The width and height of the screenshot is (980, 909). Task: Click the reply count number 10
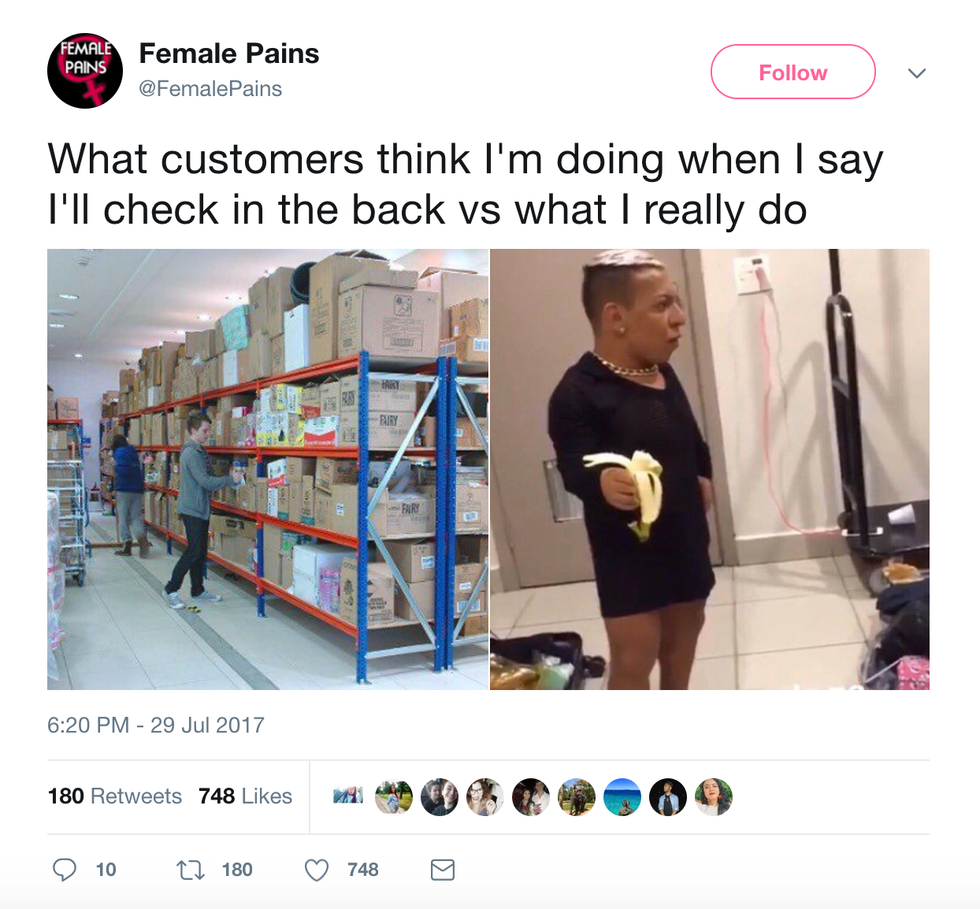coord(106,870)
